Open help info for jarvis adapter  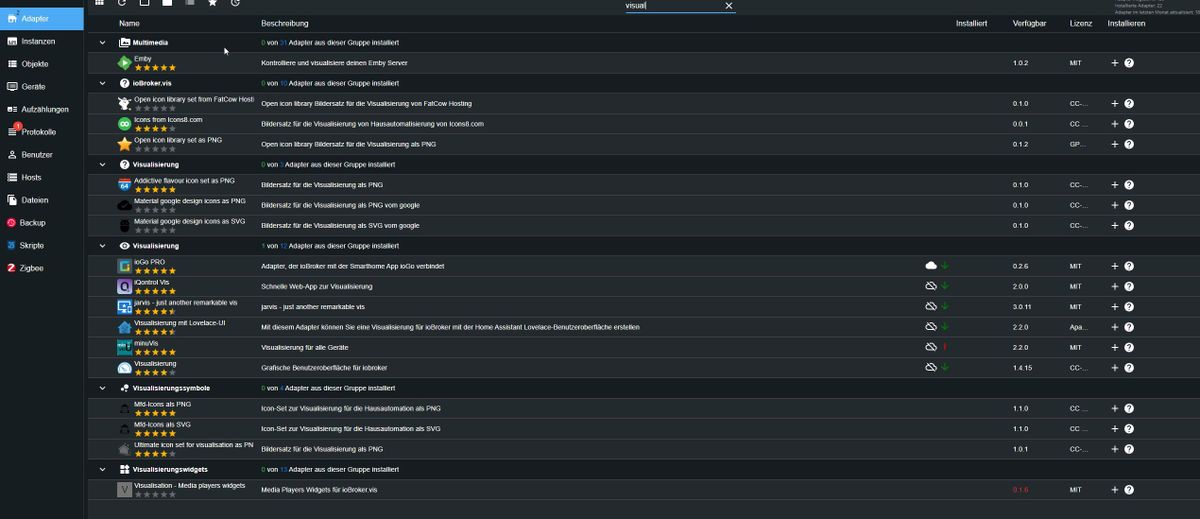point(1129,306)
